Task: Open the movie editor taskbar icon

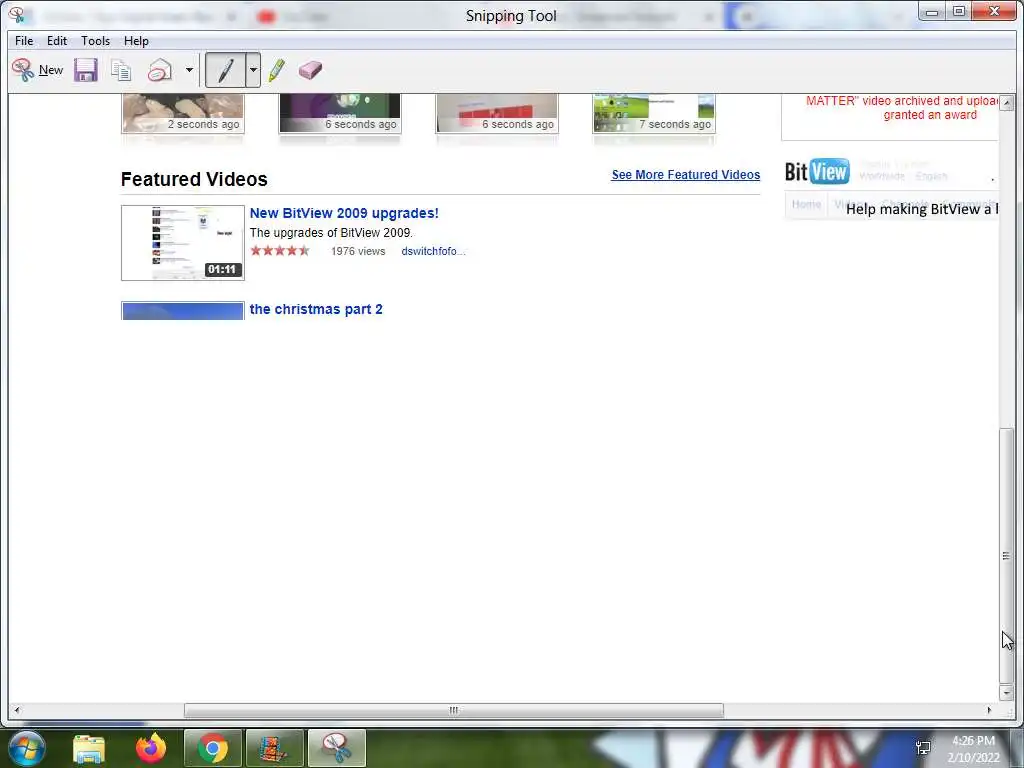Action: coord(274,748)
